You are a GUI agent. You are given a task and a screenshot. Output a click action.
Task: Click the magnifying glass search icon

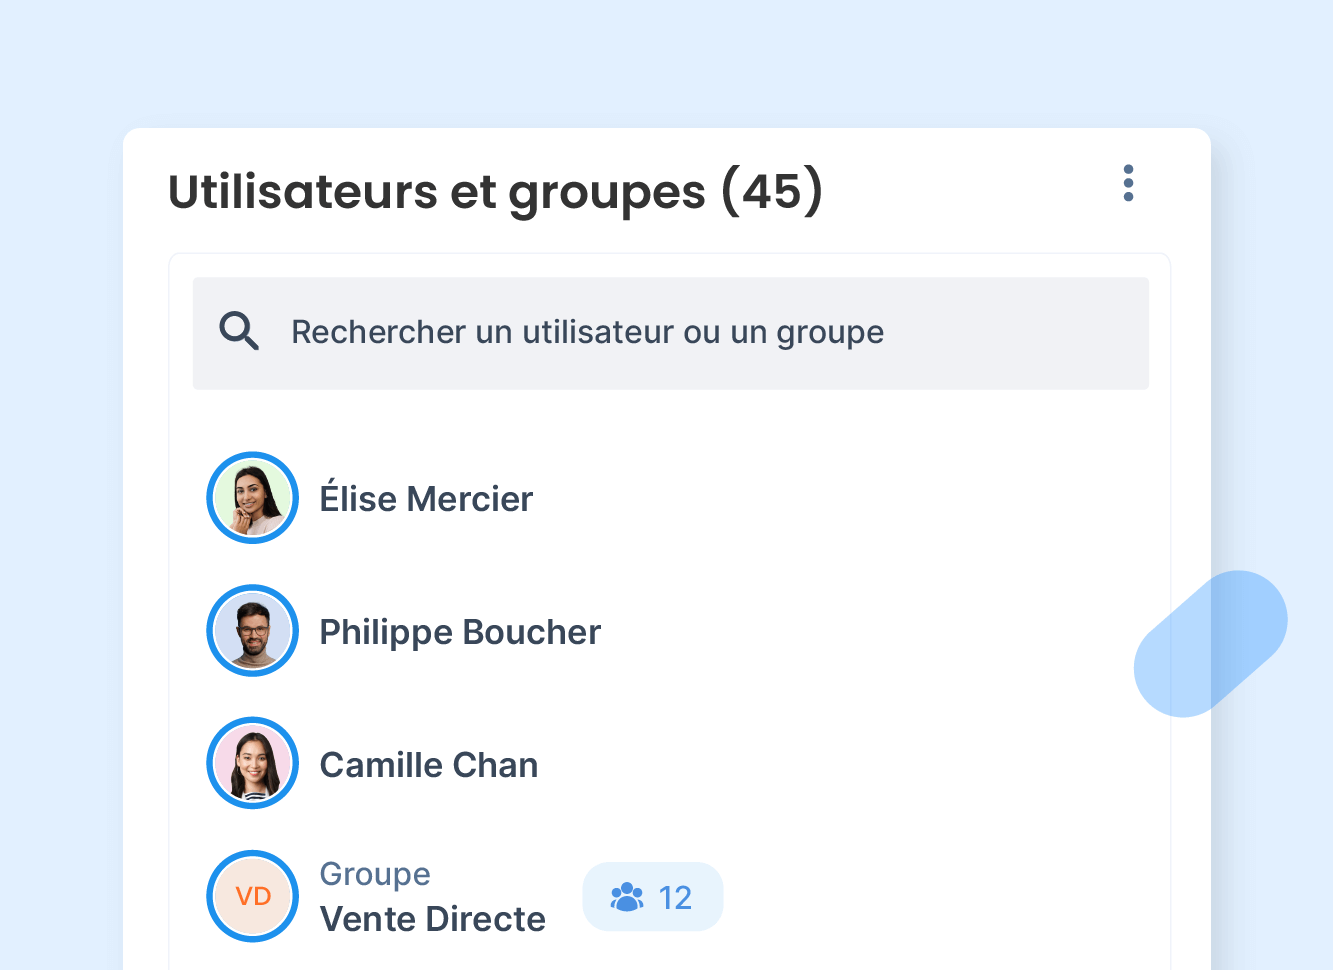(238, 331)
